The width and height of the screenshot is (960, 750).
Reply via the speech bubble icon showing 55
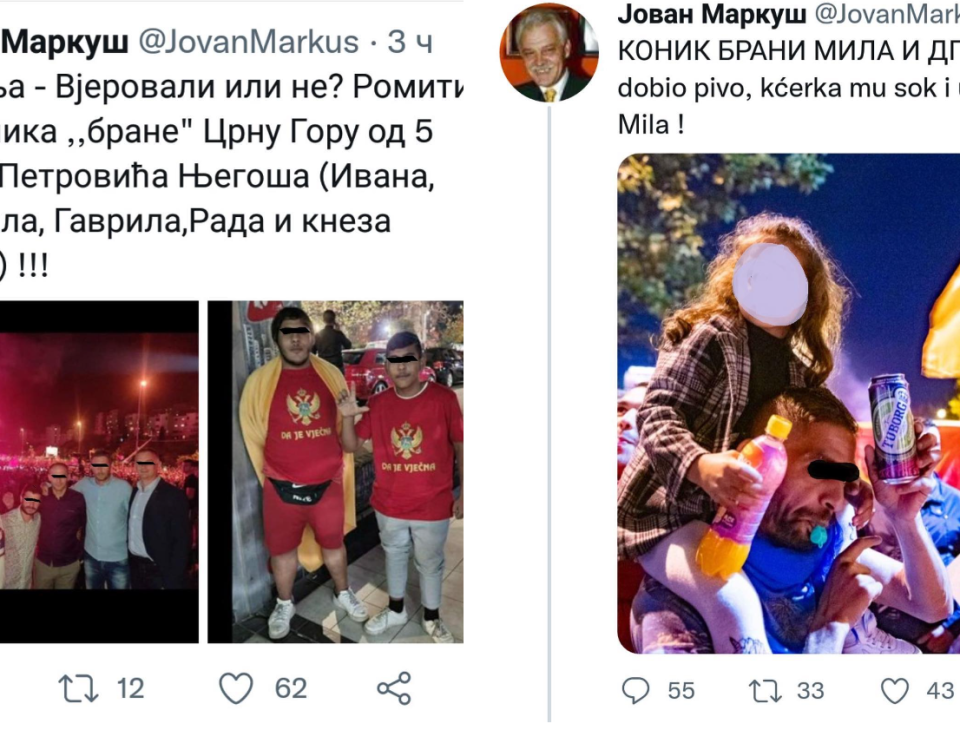636,691
